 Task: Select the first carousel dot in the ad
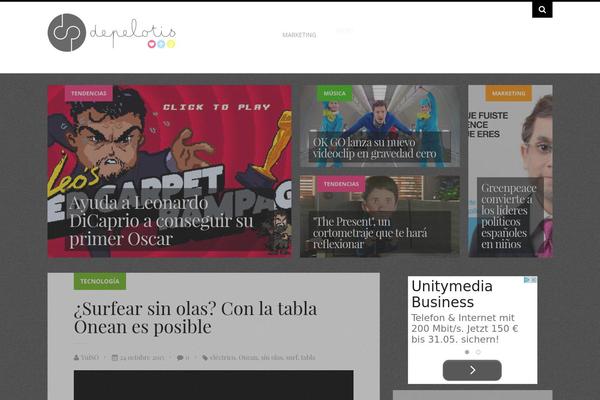click(467, 352)
